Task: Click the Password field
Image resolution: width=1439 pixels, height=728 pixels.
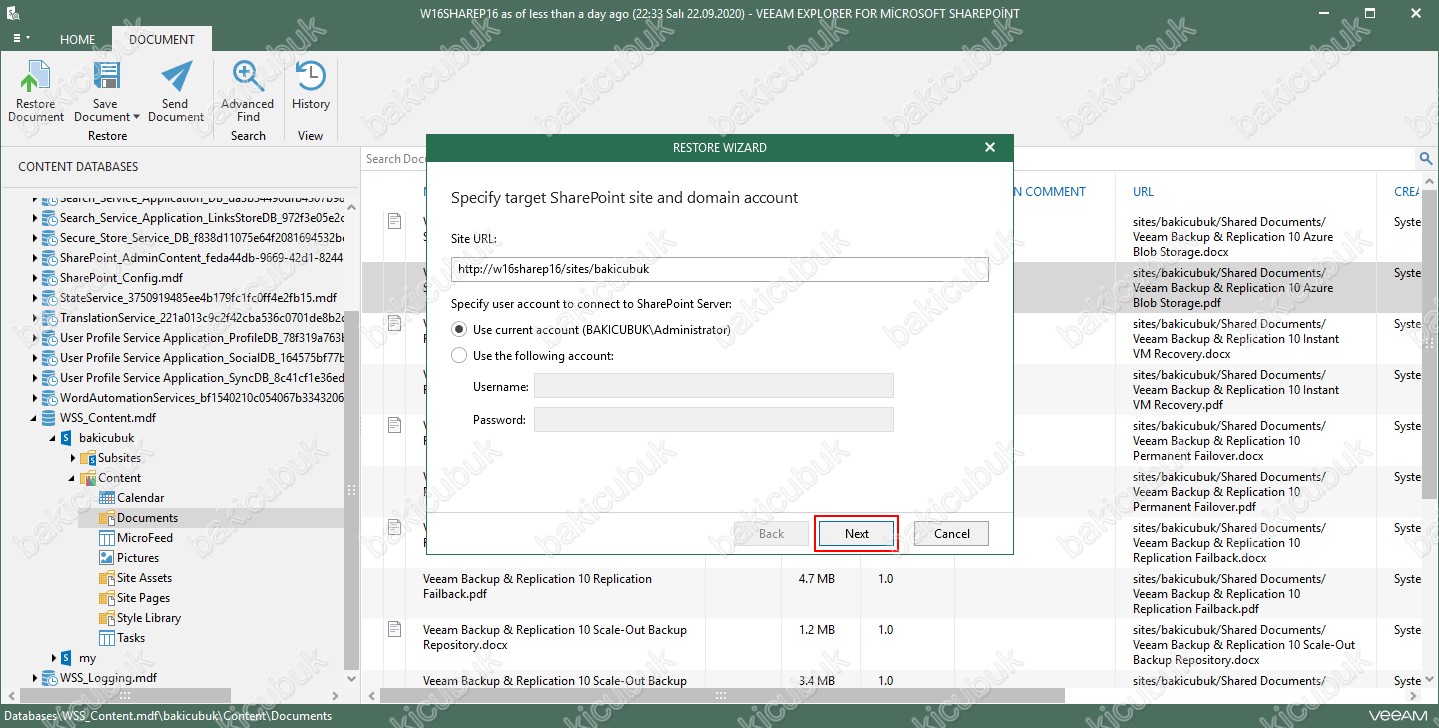Action: [714, 419]
